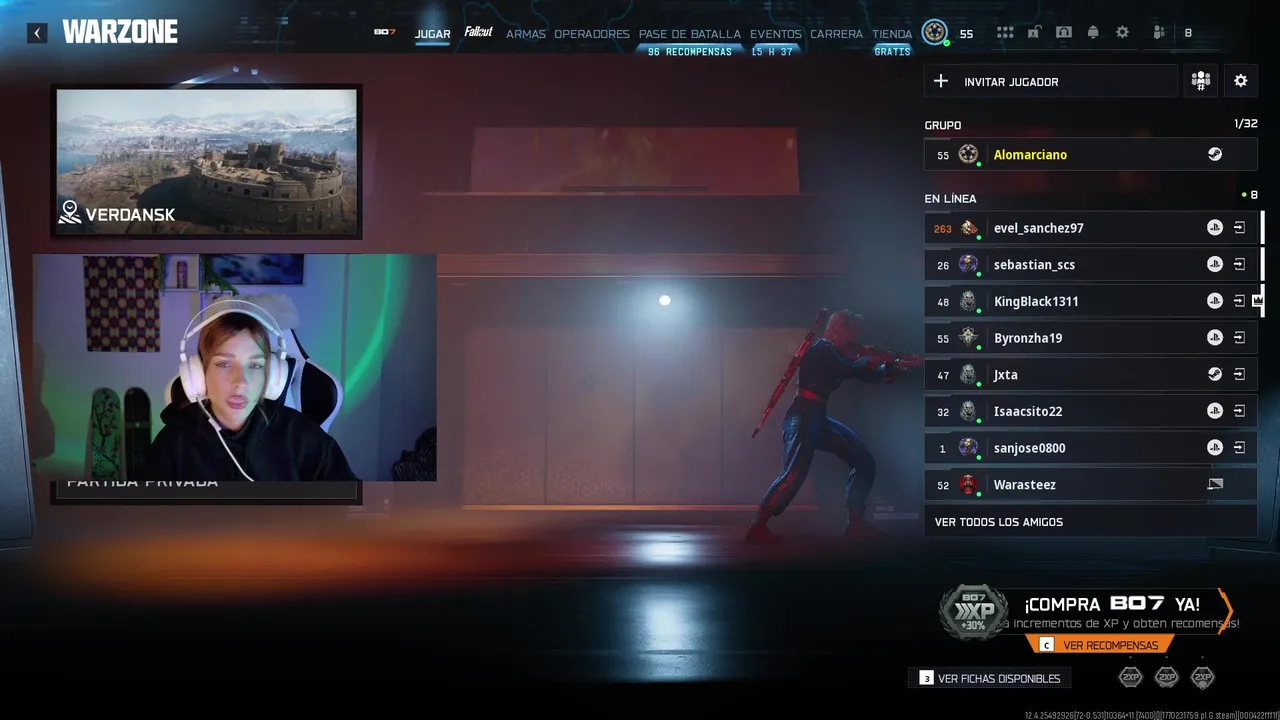Image resolution: width=1280 pixels, height=720 pixels.
Task: Select friend sebastian_scs
Action: click(x=1091, y=265)
